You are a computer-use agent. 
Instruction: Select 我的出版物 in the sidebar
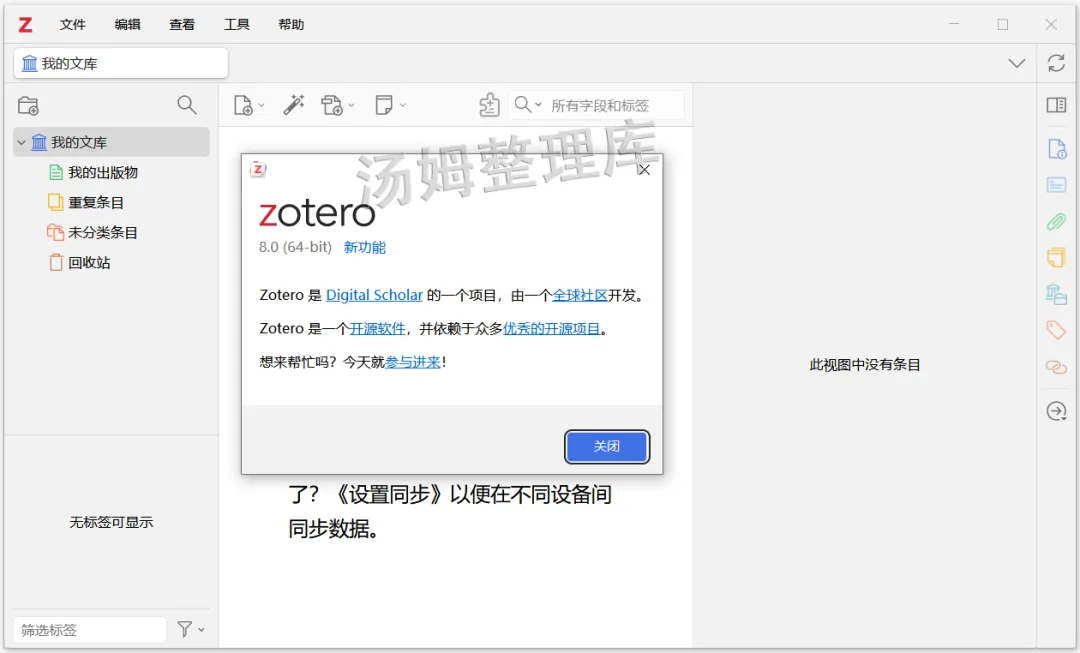point(103,172)
